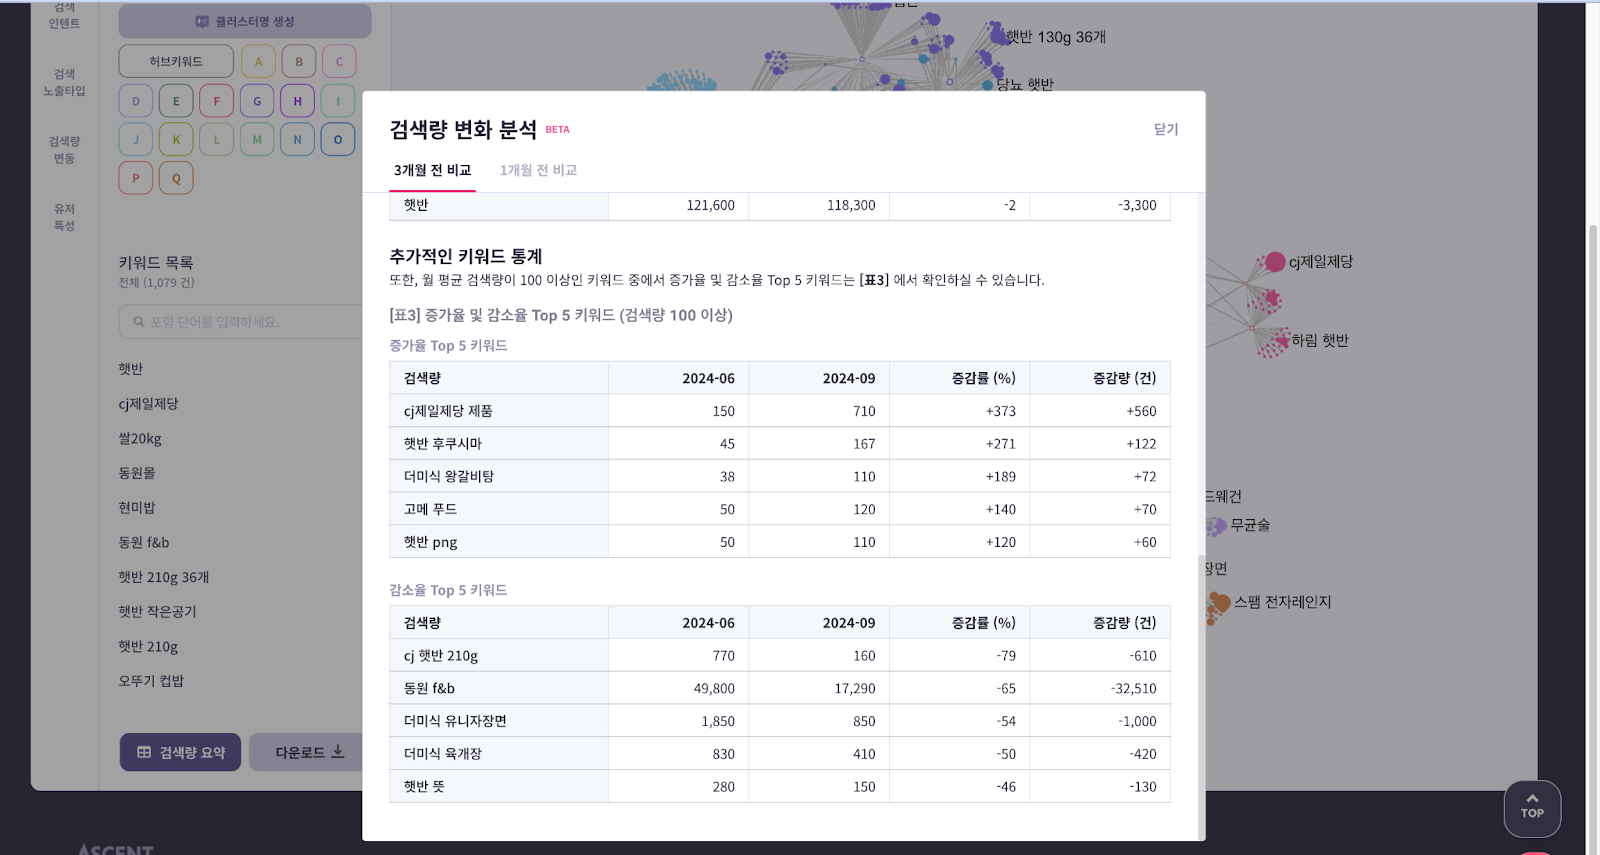Image resolution: width=1600 pixels, height=855 pixels.
Task: Toggle cluster G chip
Action: coord(257,101)
